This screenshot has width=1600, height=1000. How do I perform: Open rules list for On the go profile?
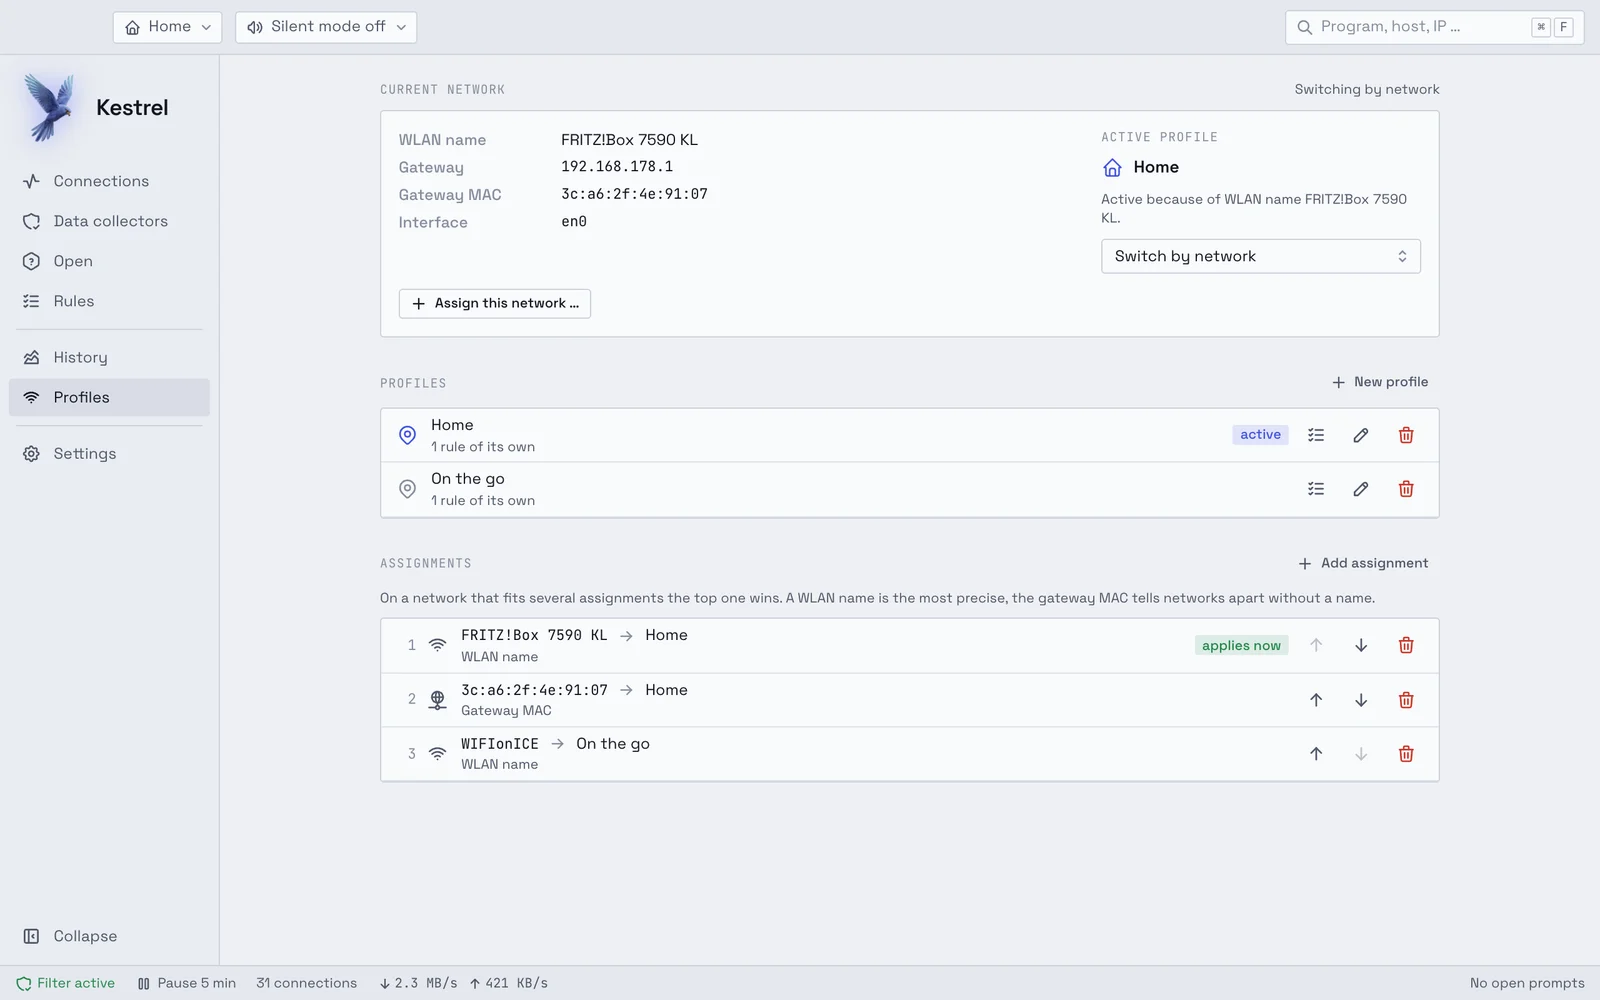[1316, 489]
